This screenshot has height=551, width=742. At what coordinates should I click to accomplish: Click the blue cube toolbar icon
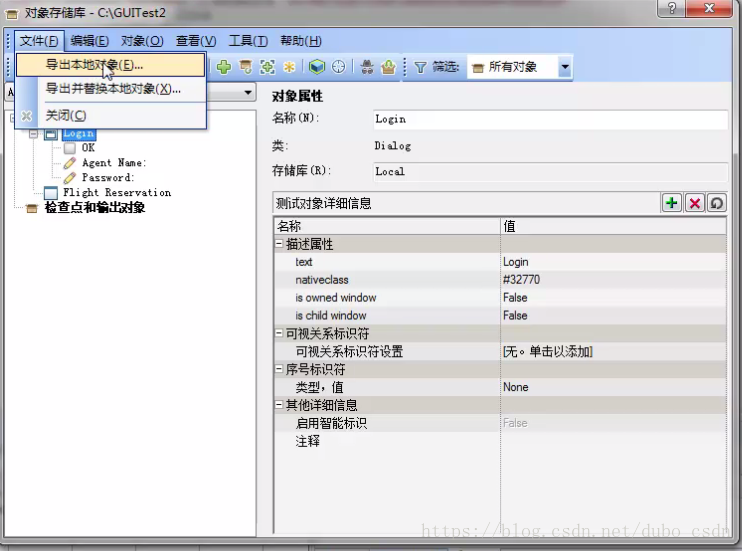(317, 67)
